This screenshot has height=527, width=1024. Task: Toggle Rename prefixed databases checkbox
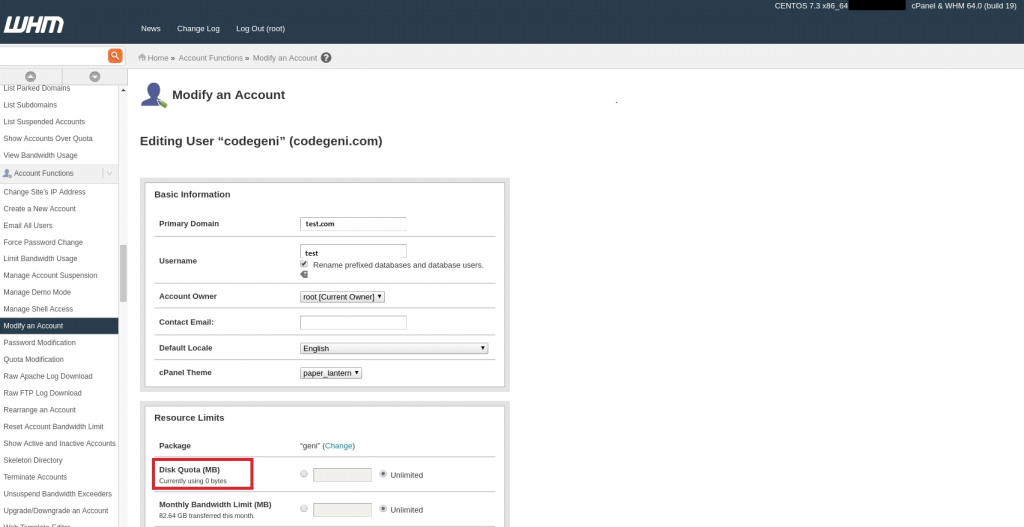coord(304,264)
